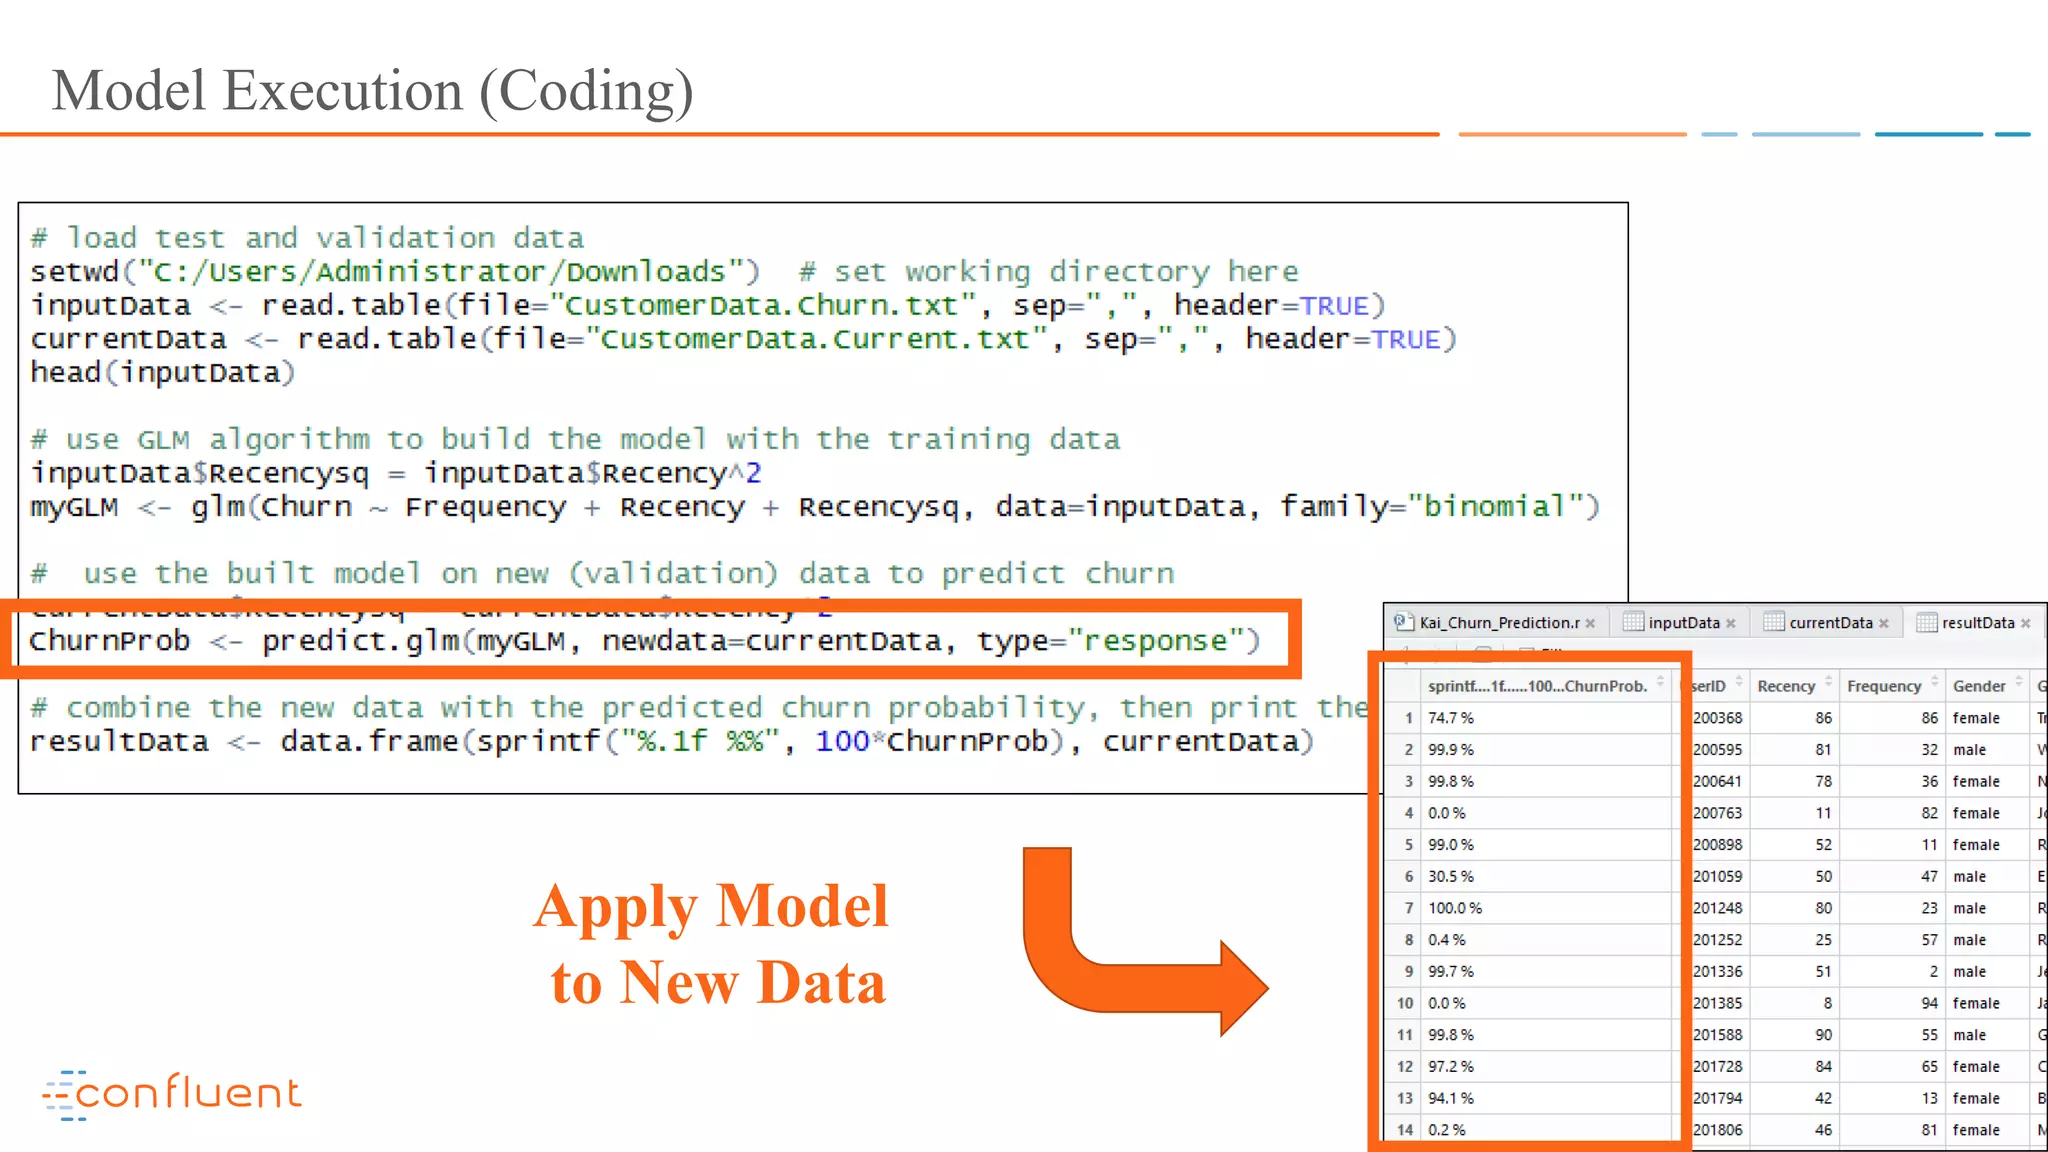Click the confluent logo
The width and height of the screenshot is (2048, 1152).
(171, 1094)
